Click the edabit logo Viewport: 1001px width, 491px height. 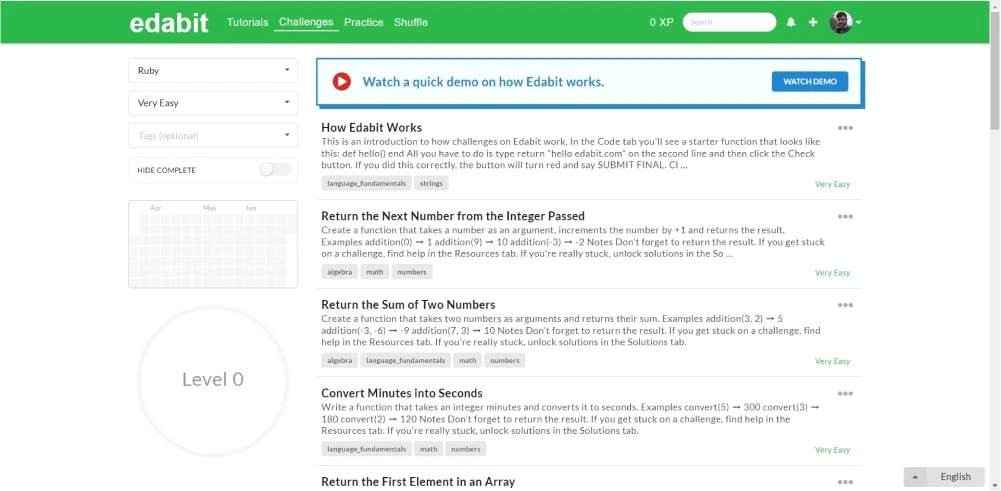pyautogui.click(x=169, y=23)
